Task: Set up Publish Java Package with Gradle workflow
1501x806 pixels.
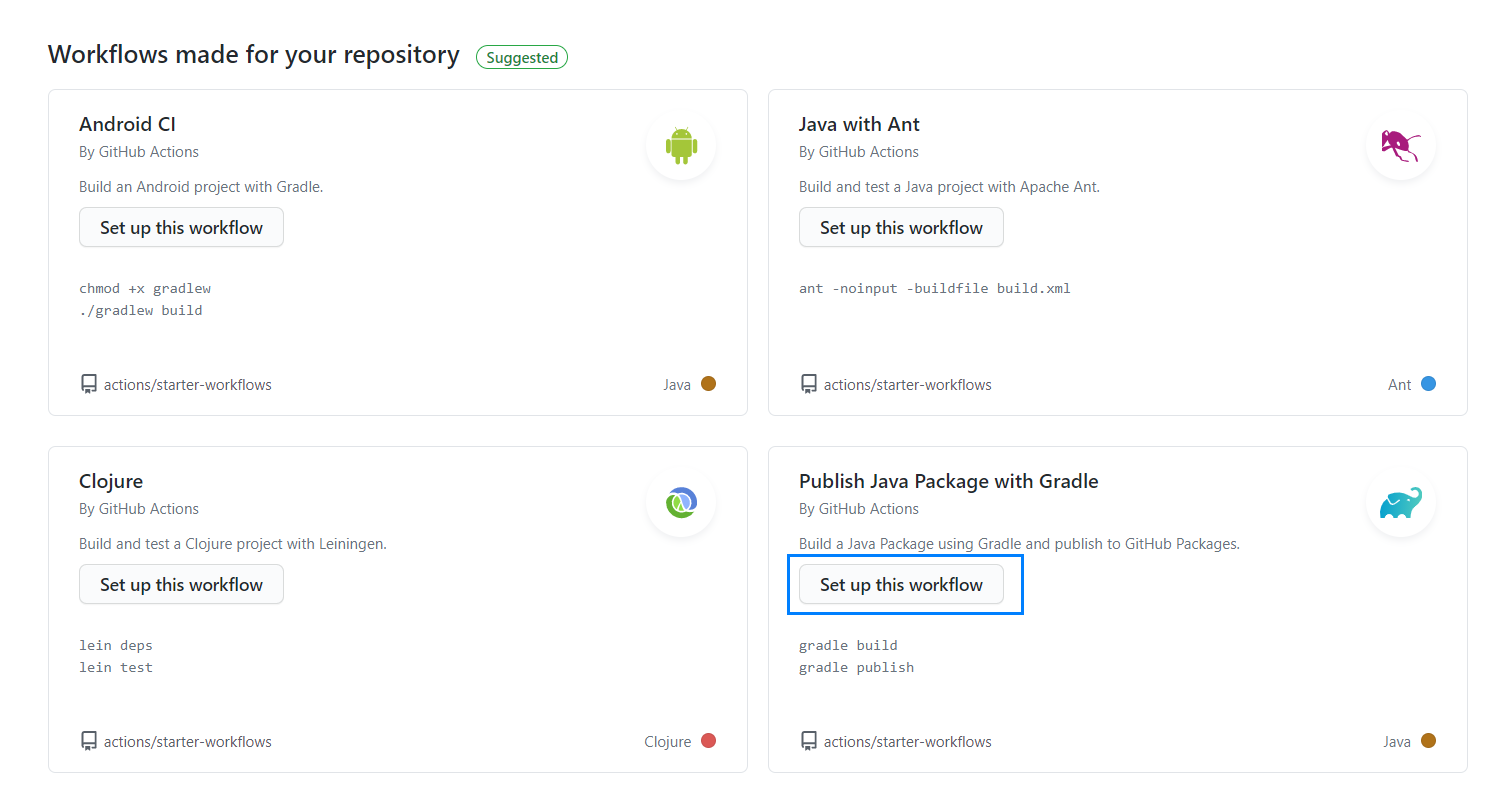Action: (x=901, y=584)
